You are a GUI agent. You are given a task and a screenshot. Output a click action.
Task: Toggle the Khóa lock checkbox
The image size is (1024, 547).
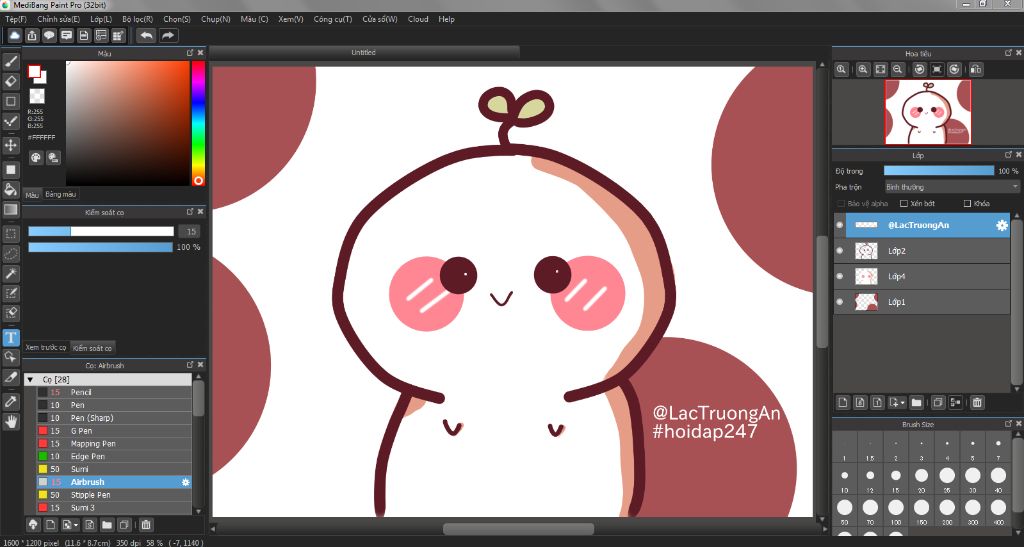tap(967, 204)
